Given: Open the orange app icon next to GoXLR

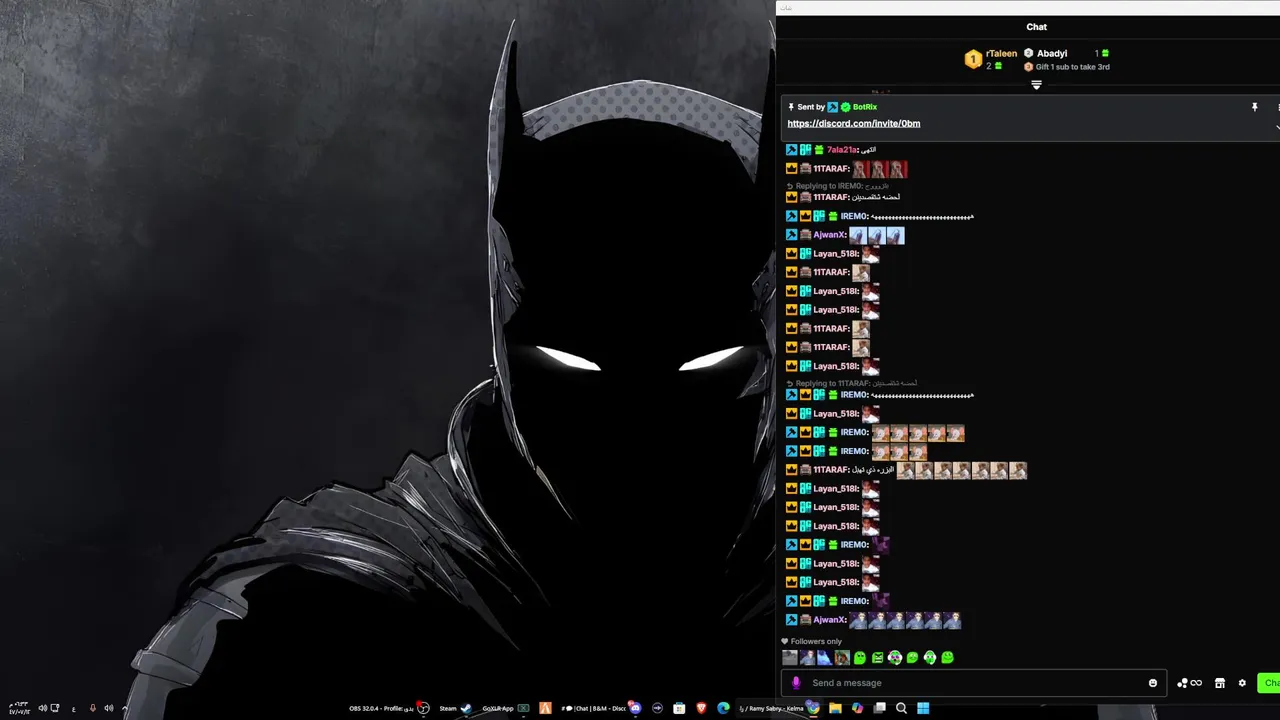Looking at the screenshot, I should 545,708.
